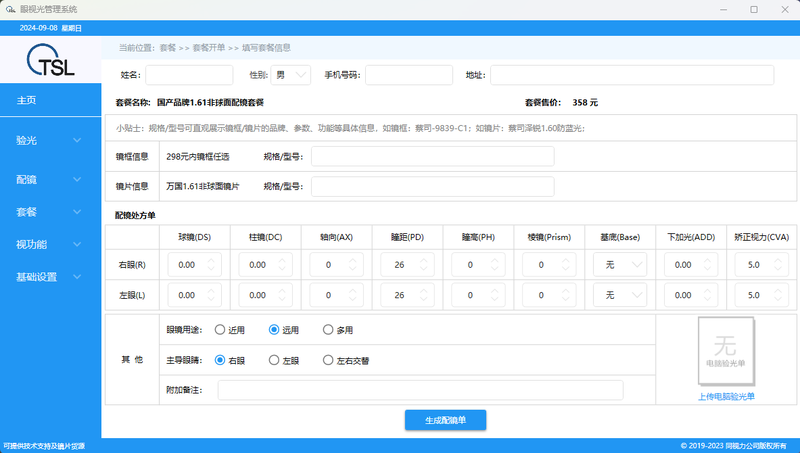The width and height of the screenshot is (800, 453).
Task: Choose 左右交替 dominant eye option
Action: [x=328, y=360]
